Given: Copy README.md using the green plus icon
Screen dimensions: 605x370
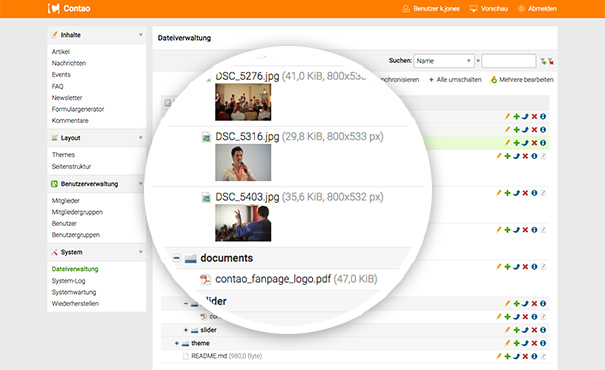Looking at the screenshot, I should click(507, 356).
